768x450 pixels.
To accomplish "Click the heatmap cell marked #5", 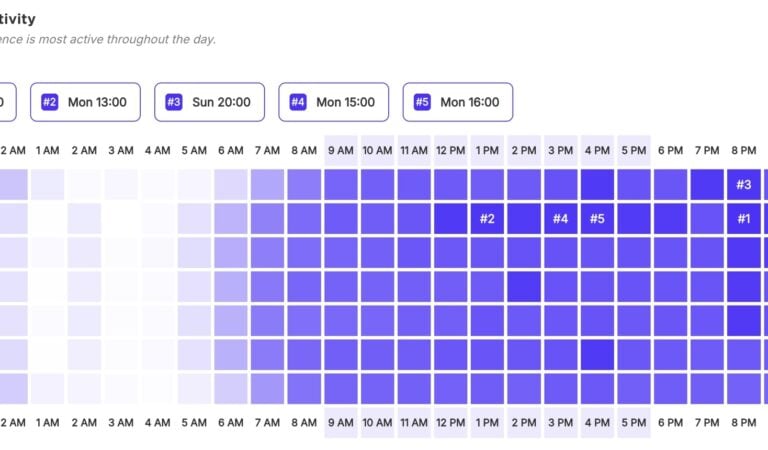I will coord(597,219).
